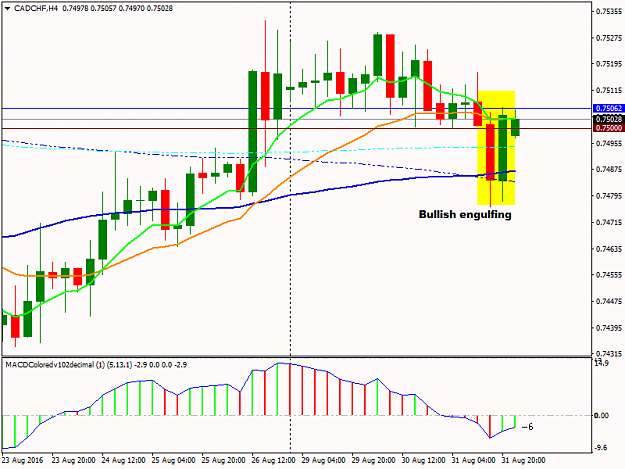Click the 0.74875 price axis value
The height and width of the screenshot is (469, 625).
[x=609, y=169]
